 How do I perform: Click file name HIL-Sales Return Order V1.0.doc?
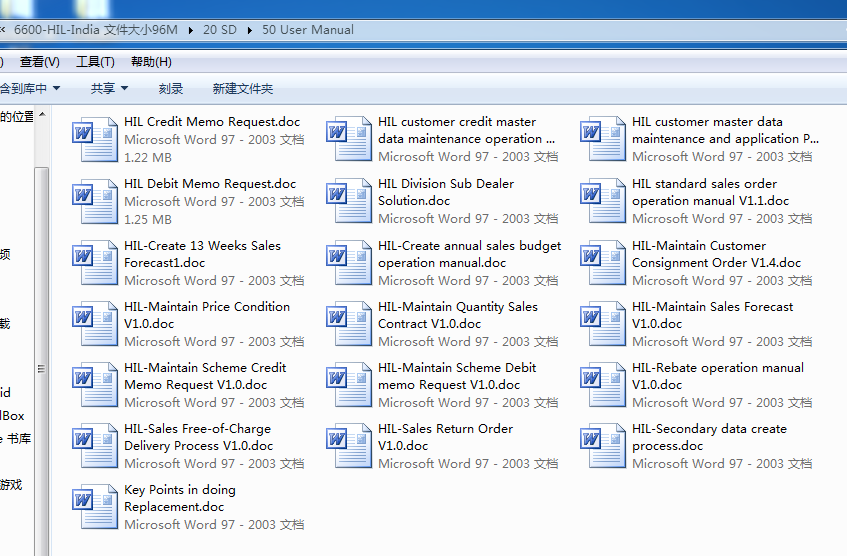446,437
